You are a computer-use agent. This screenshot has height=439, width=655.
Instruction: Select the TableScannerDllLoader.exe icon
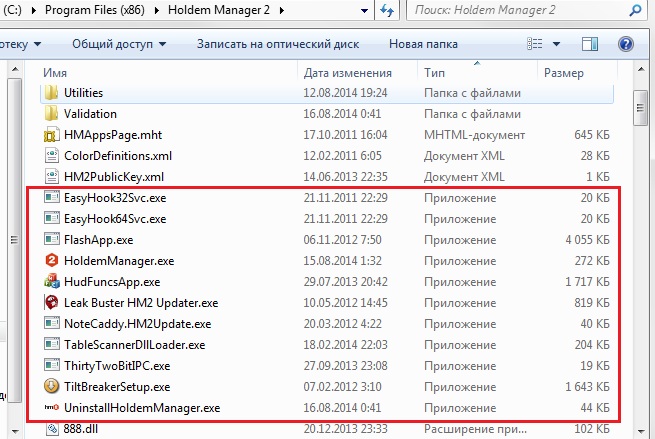[x=52, y=344]
